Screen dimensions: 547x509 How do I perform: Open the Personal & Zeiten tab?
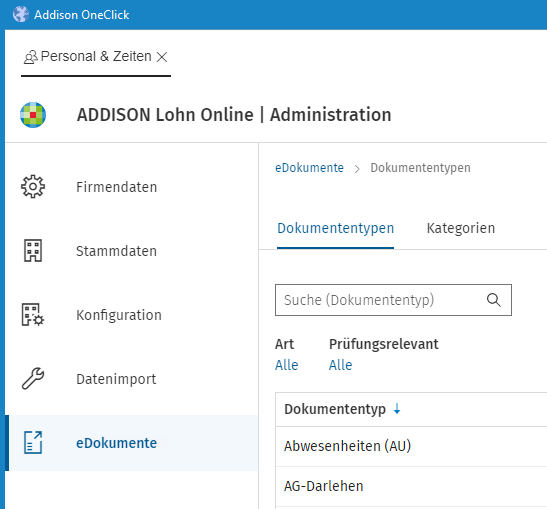click(96, 57)
